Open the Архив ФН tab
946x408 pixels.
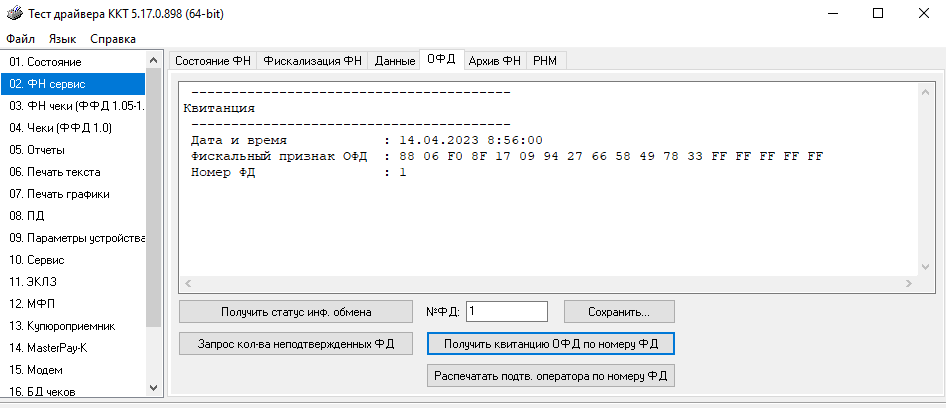[x=494, y=61]
